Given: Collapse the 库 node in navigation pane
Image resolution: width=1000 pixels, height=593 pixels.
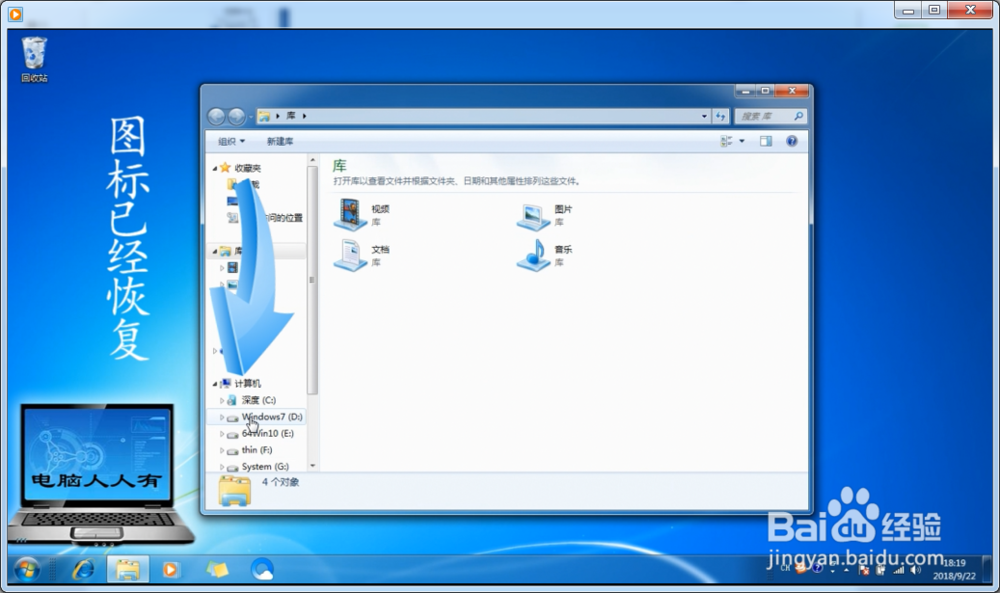Looking at the screenshot, I should coord(214,251).
